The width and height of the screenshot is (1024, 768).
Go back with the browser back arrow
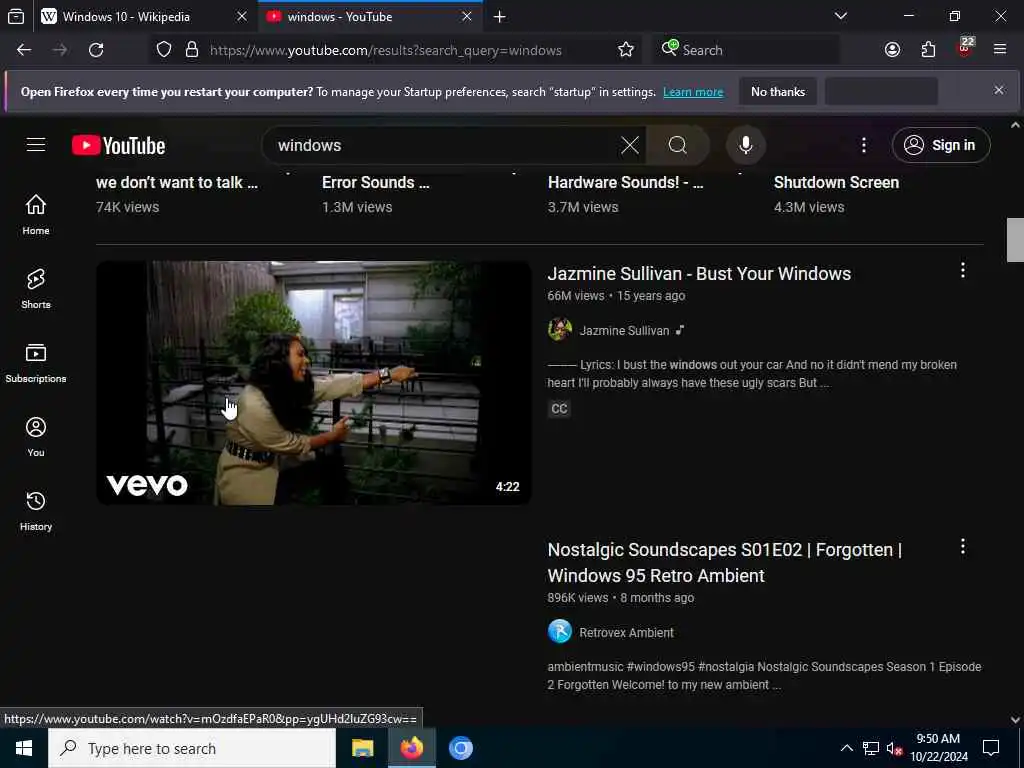tap(24, 50)
